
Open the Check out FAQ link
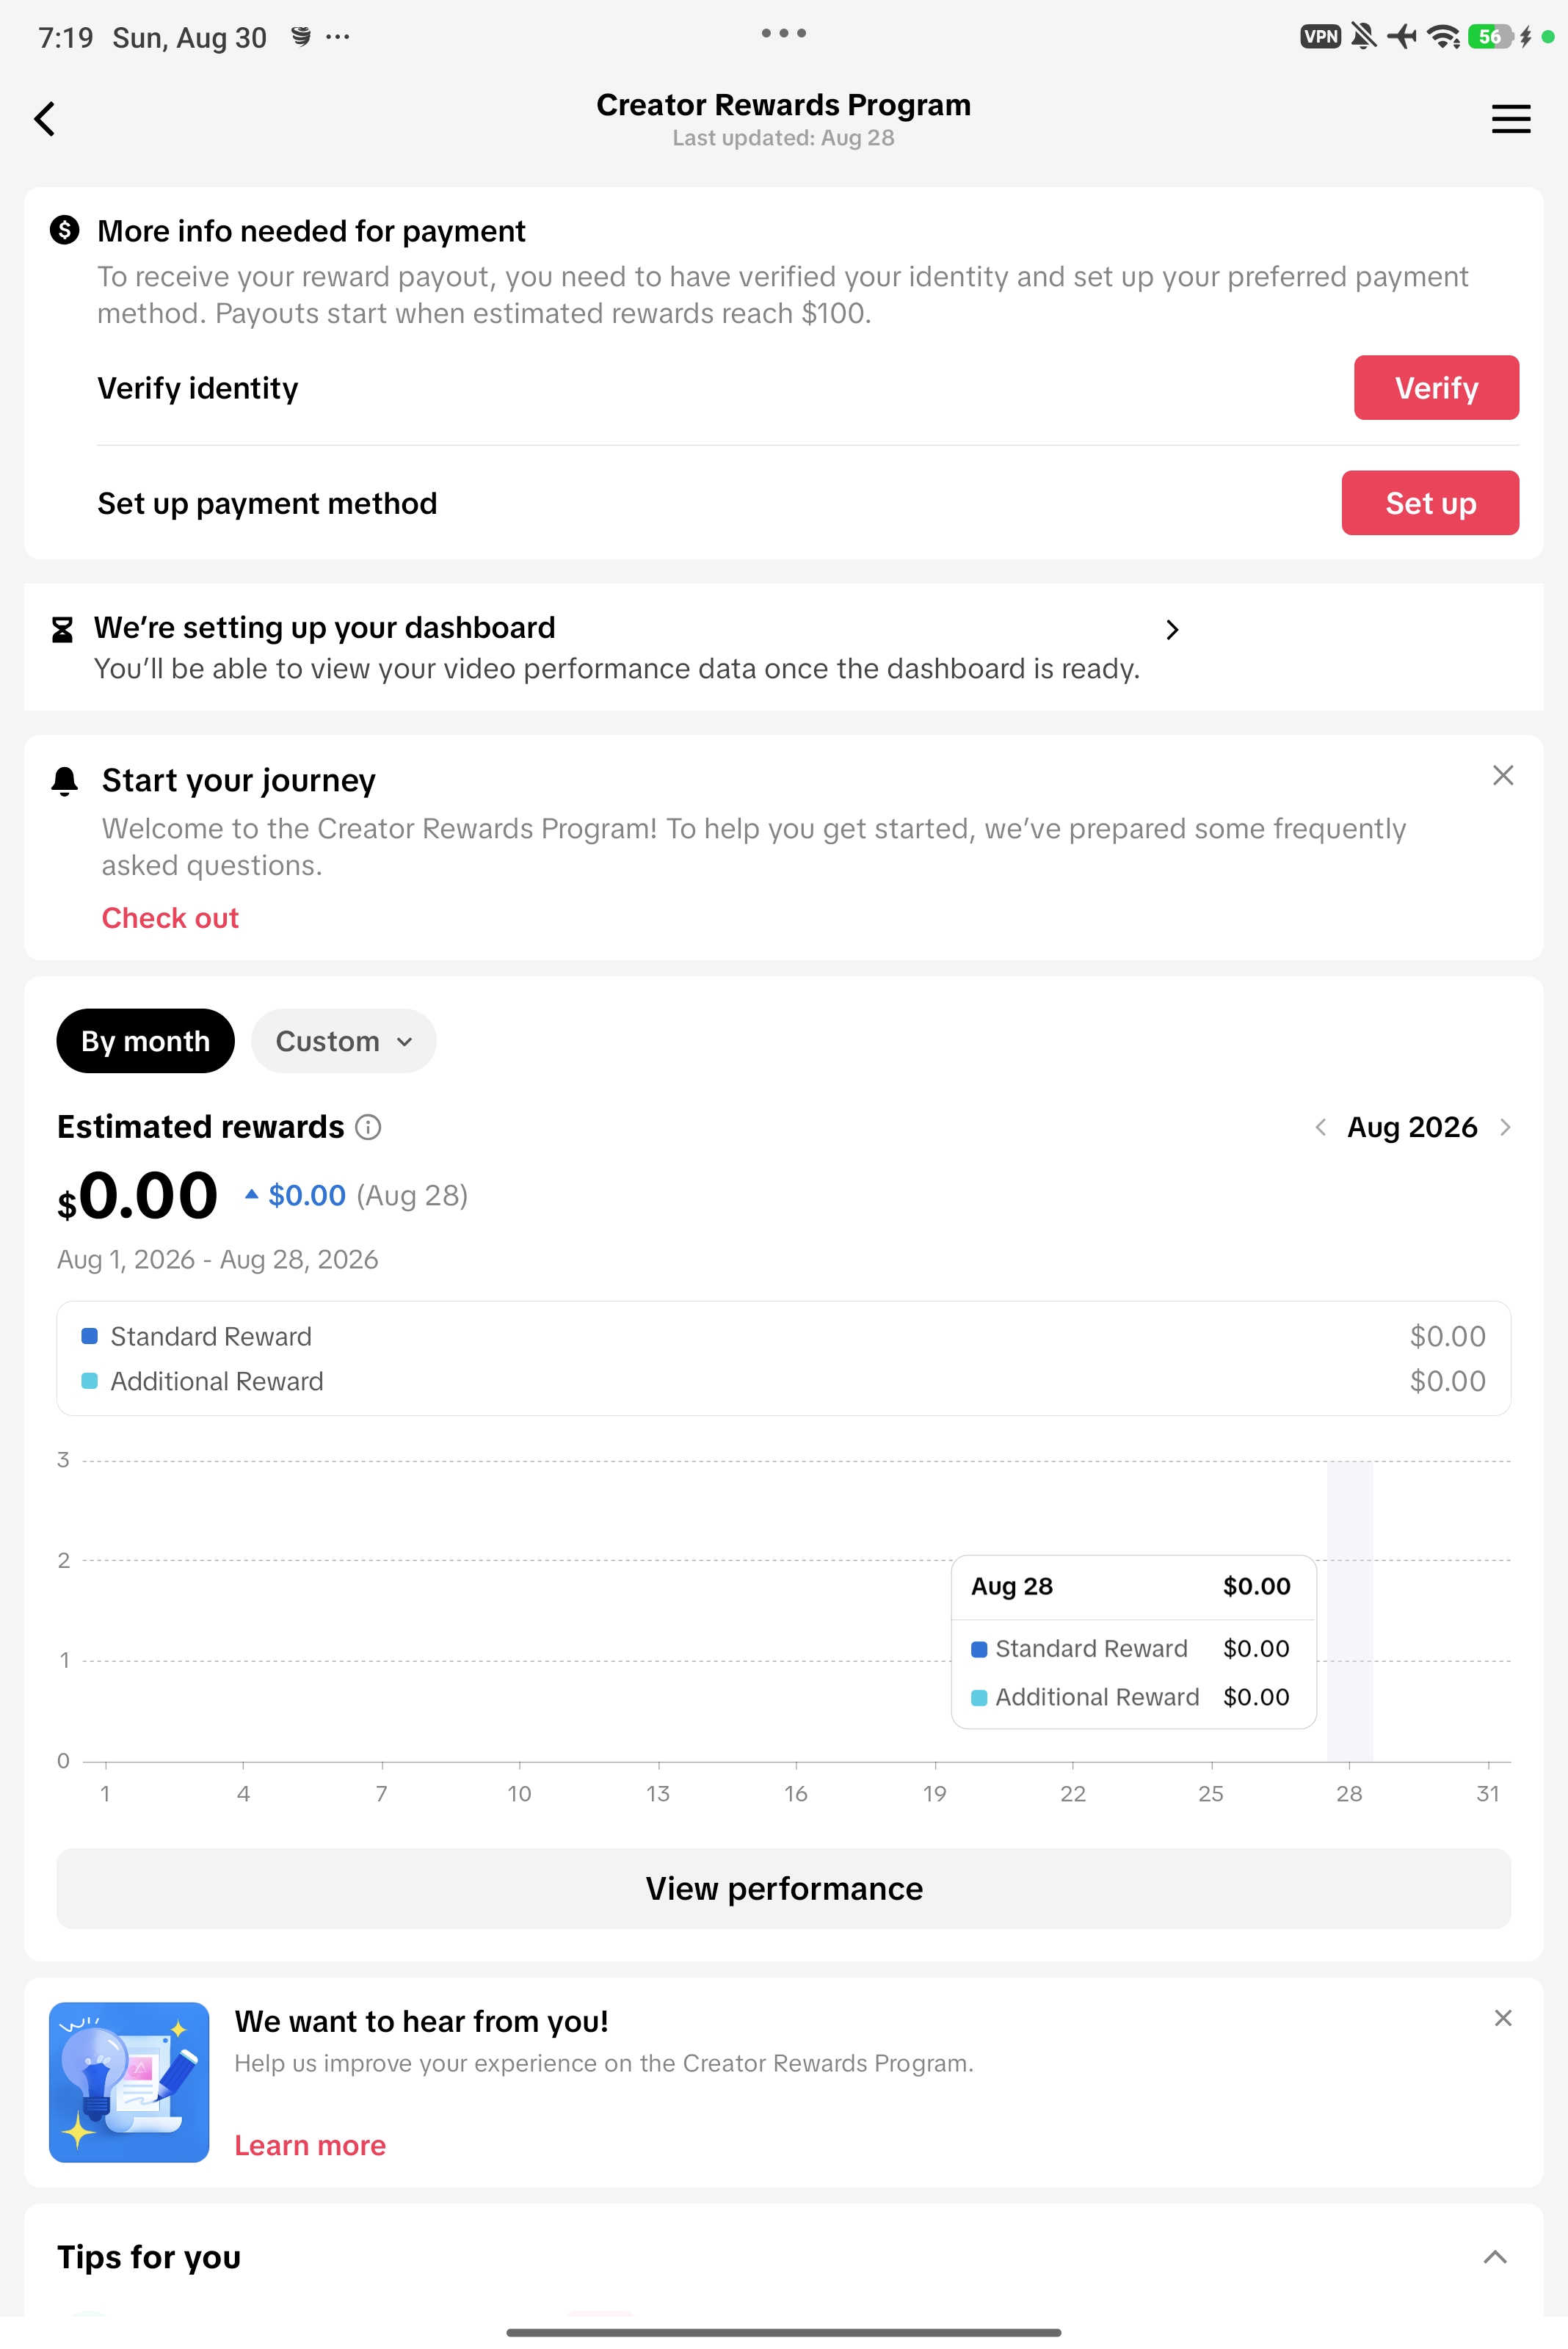[171, 918]
